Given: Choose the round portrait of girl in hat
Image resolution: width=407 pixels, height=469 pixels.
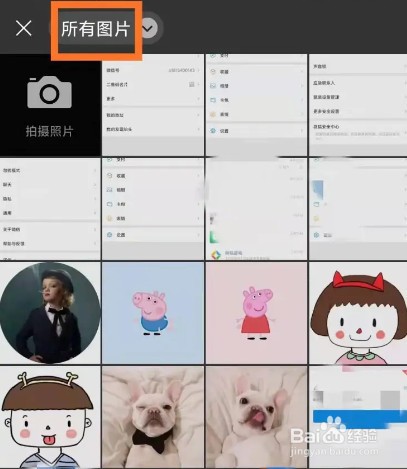Looking at the screenshot, I should pos(50,313).
